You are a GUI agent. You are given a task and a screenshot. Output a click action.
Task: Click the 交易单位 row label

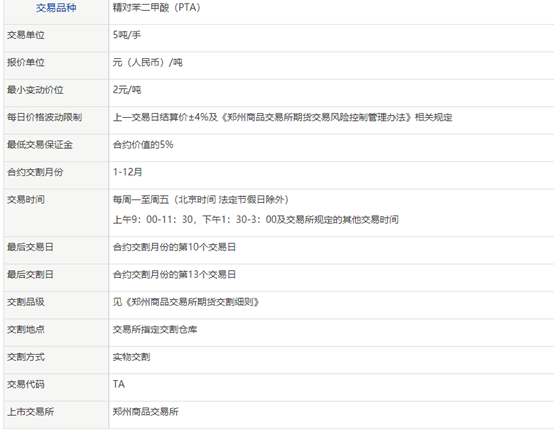coord(26,35)
